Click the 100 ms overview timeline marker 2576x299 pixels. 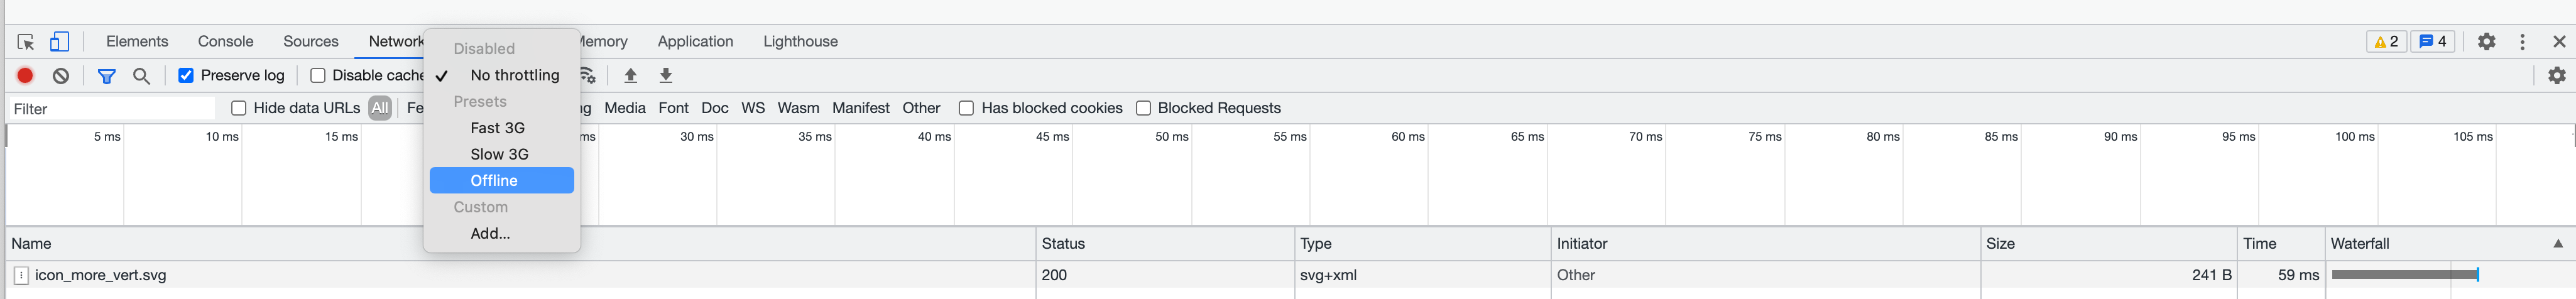point(2354,137)
